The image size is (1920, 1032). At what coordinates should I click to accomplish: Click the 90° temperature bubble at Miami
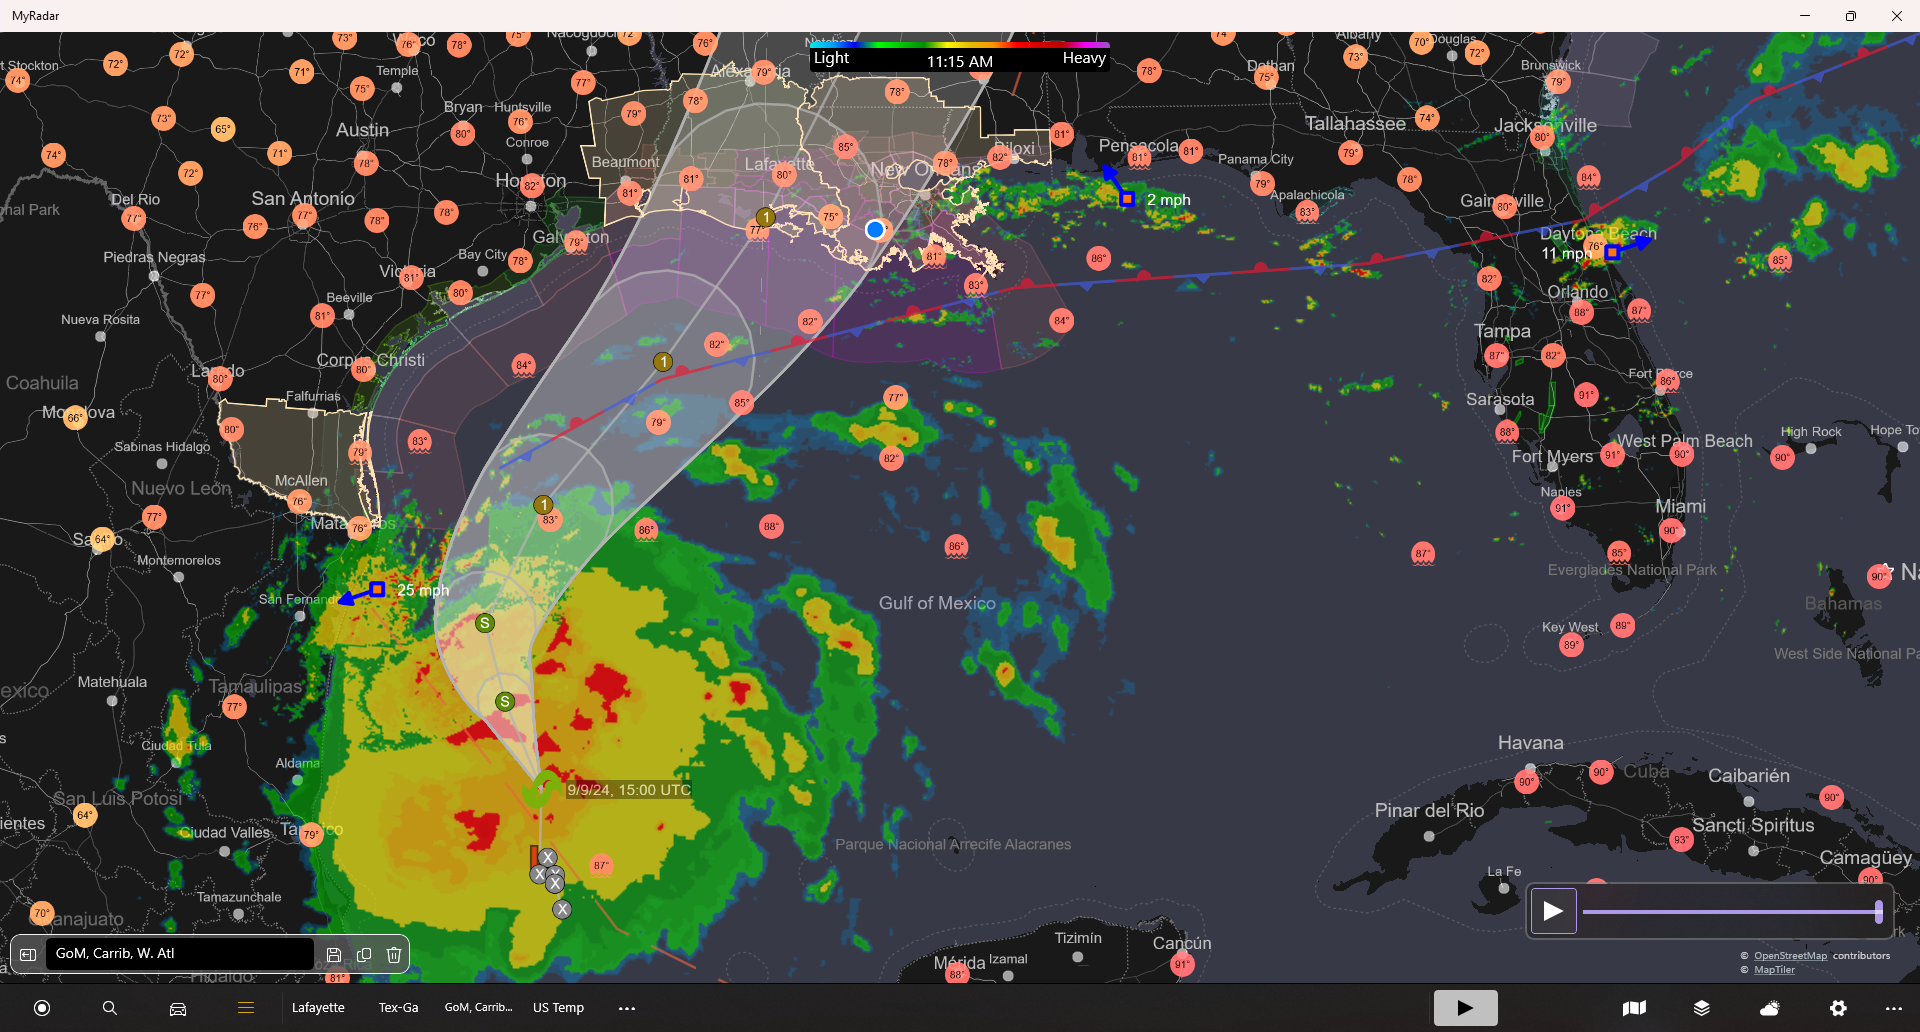(1670, 531)
